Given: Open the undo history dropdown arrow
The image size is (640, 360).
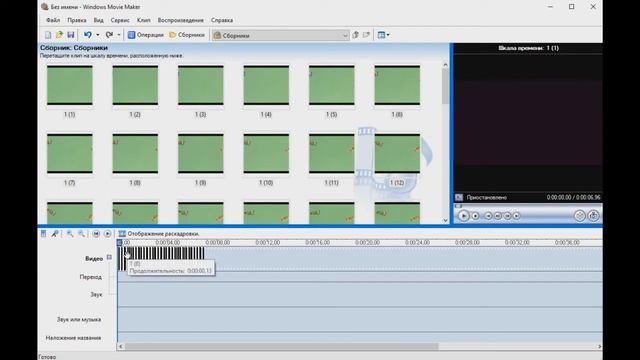Looking at the screenshot, I should tap(98, 35).
